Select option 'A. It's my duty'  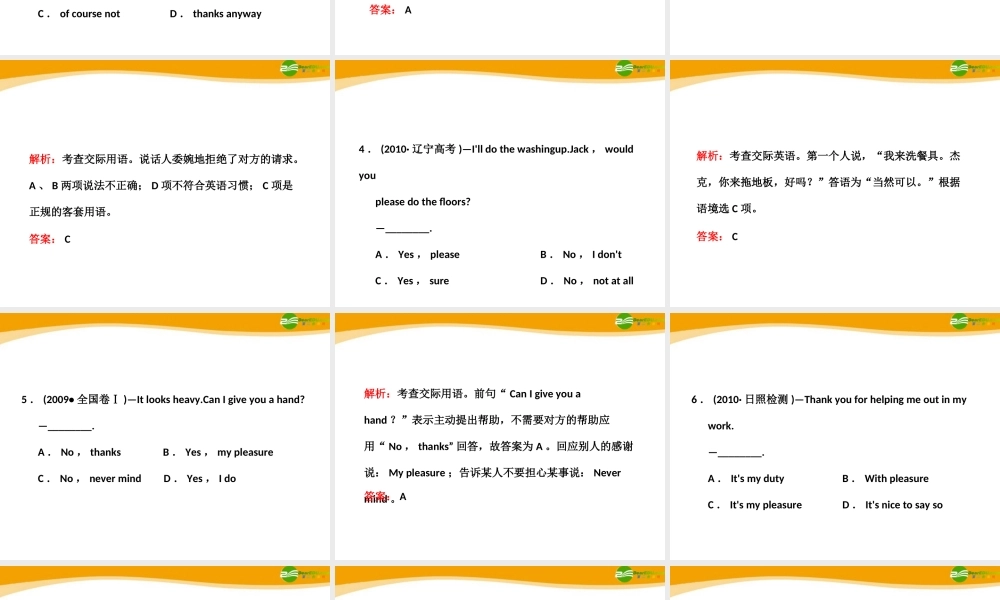point(746,478)
